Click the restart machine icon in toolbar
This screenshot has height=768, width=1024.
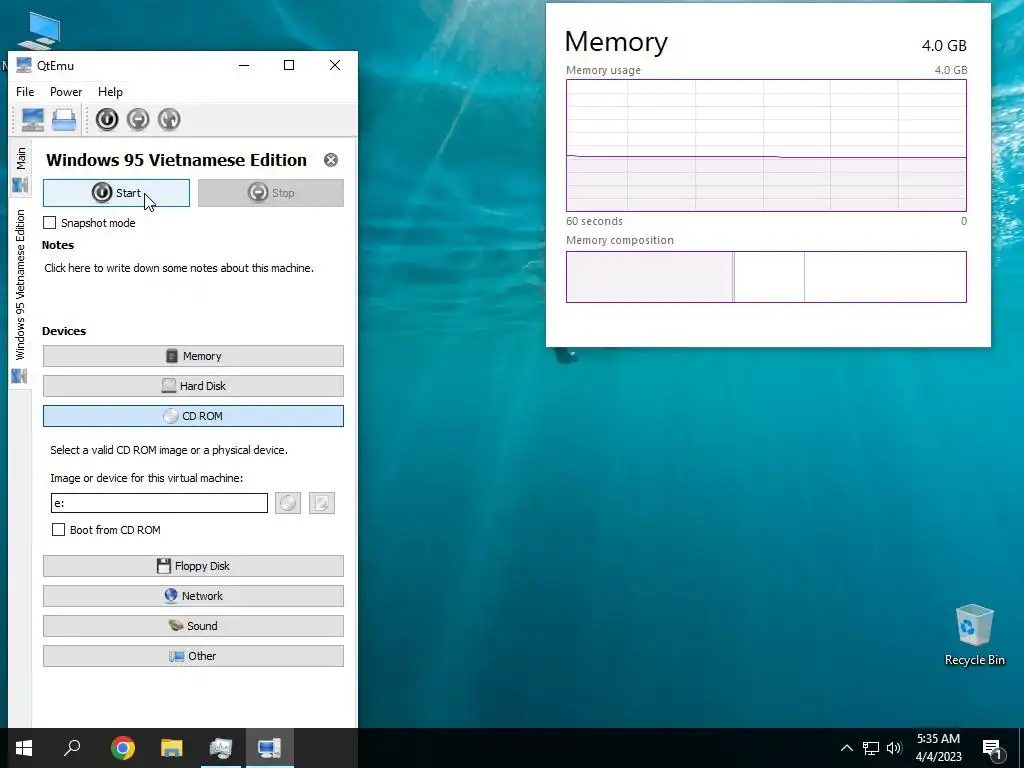pyautogui.click(x=169, y=120)
